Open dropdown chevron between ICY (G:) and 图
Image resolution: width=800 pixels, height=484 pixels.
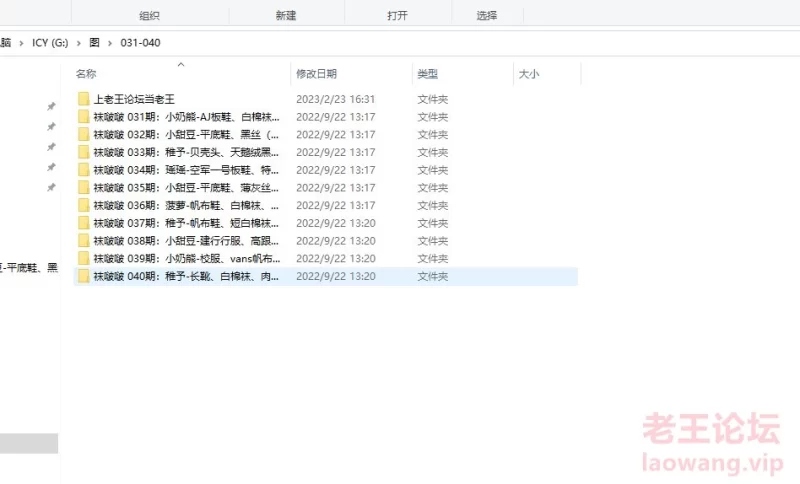(79, 43)
